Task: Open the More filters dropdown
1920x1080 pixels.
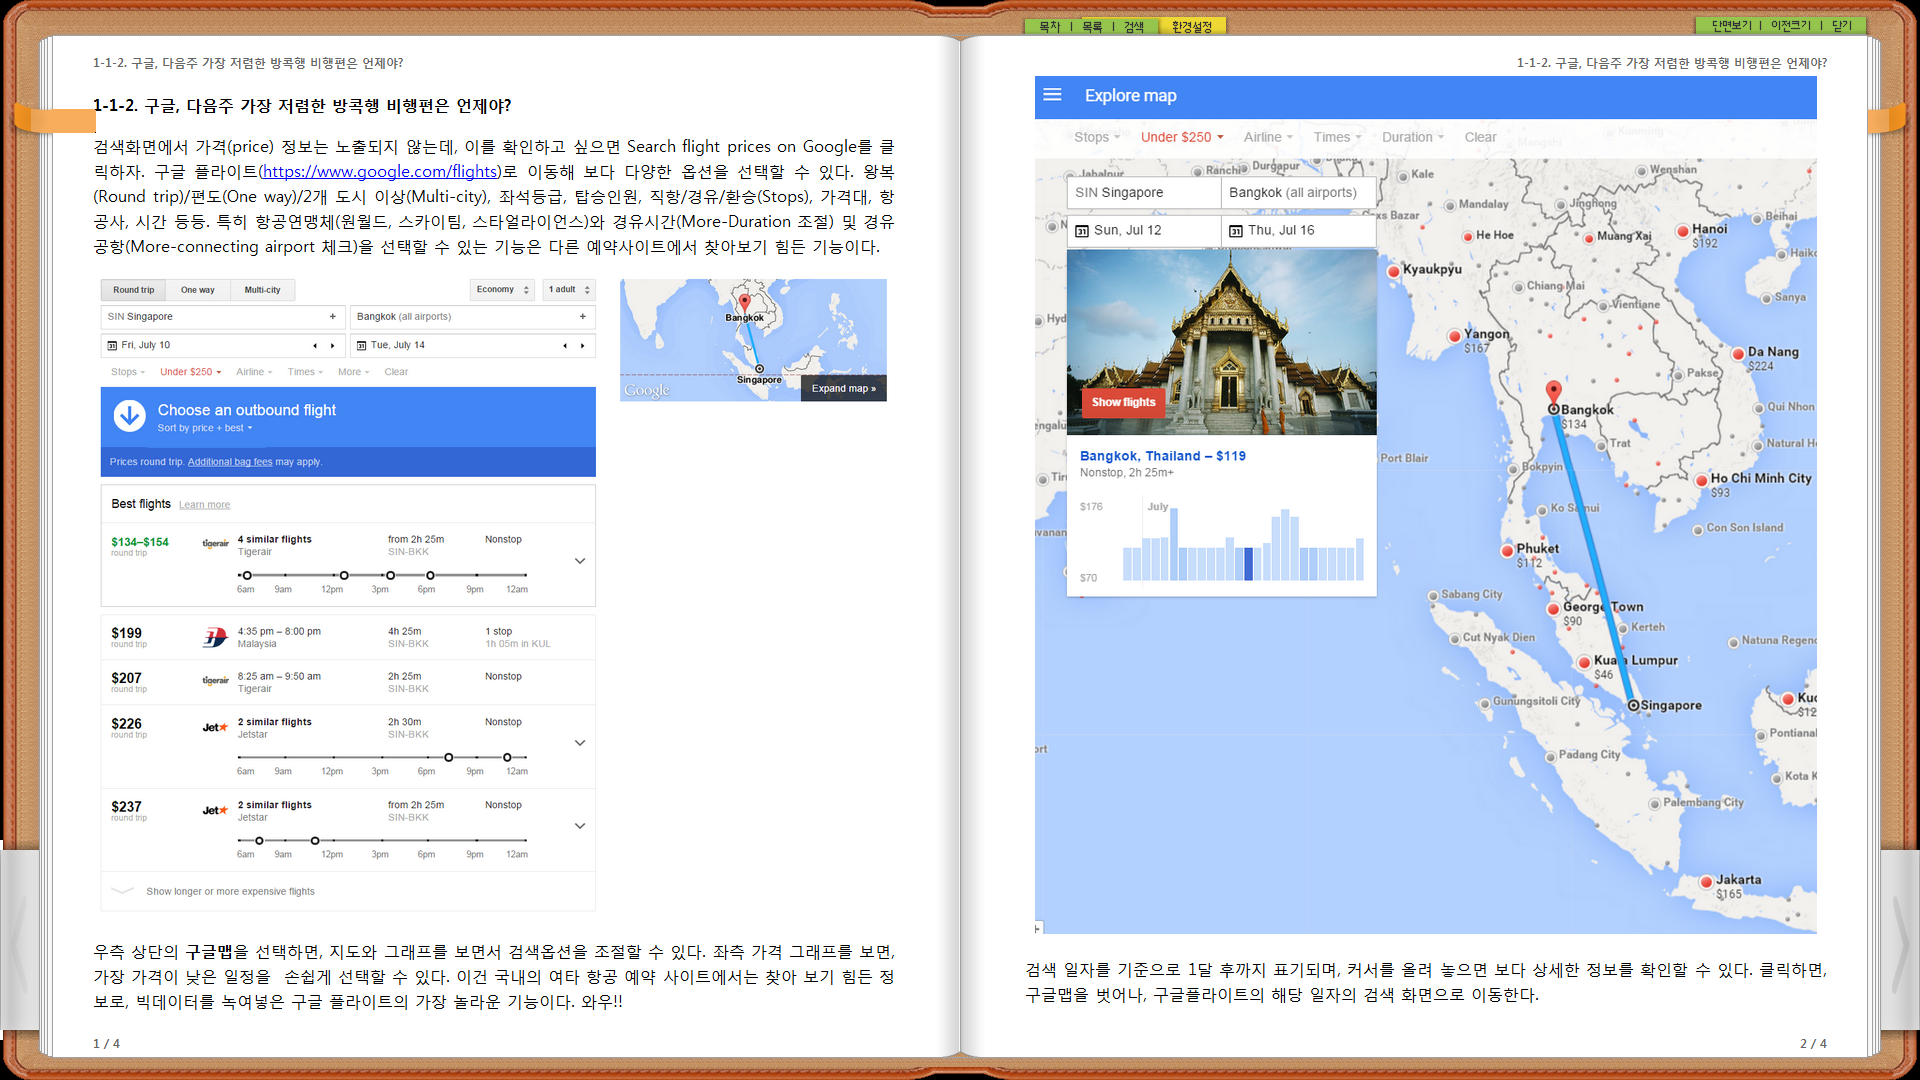Action: [x=353, y=372]
